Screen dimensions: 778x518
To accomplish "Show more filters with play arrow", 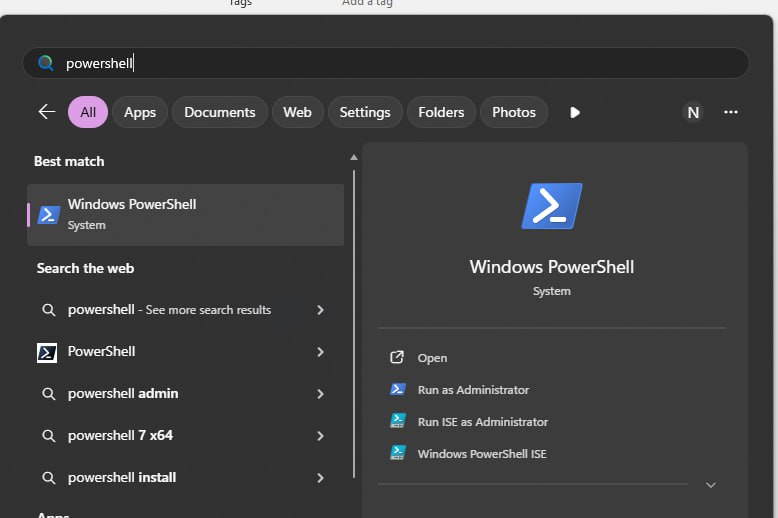I will click(575, 113).
